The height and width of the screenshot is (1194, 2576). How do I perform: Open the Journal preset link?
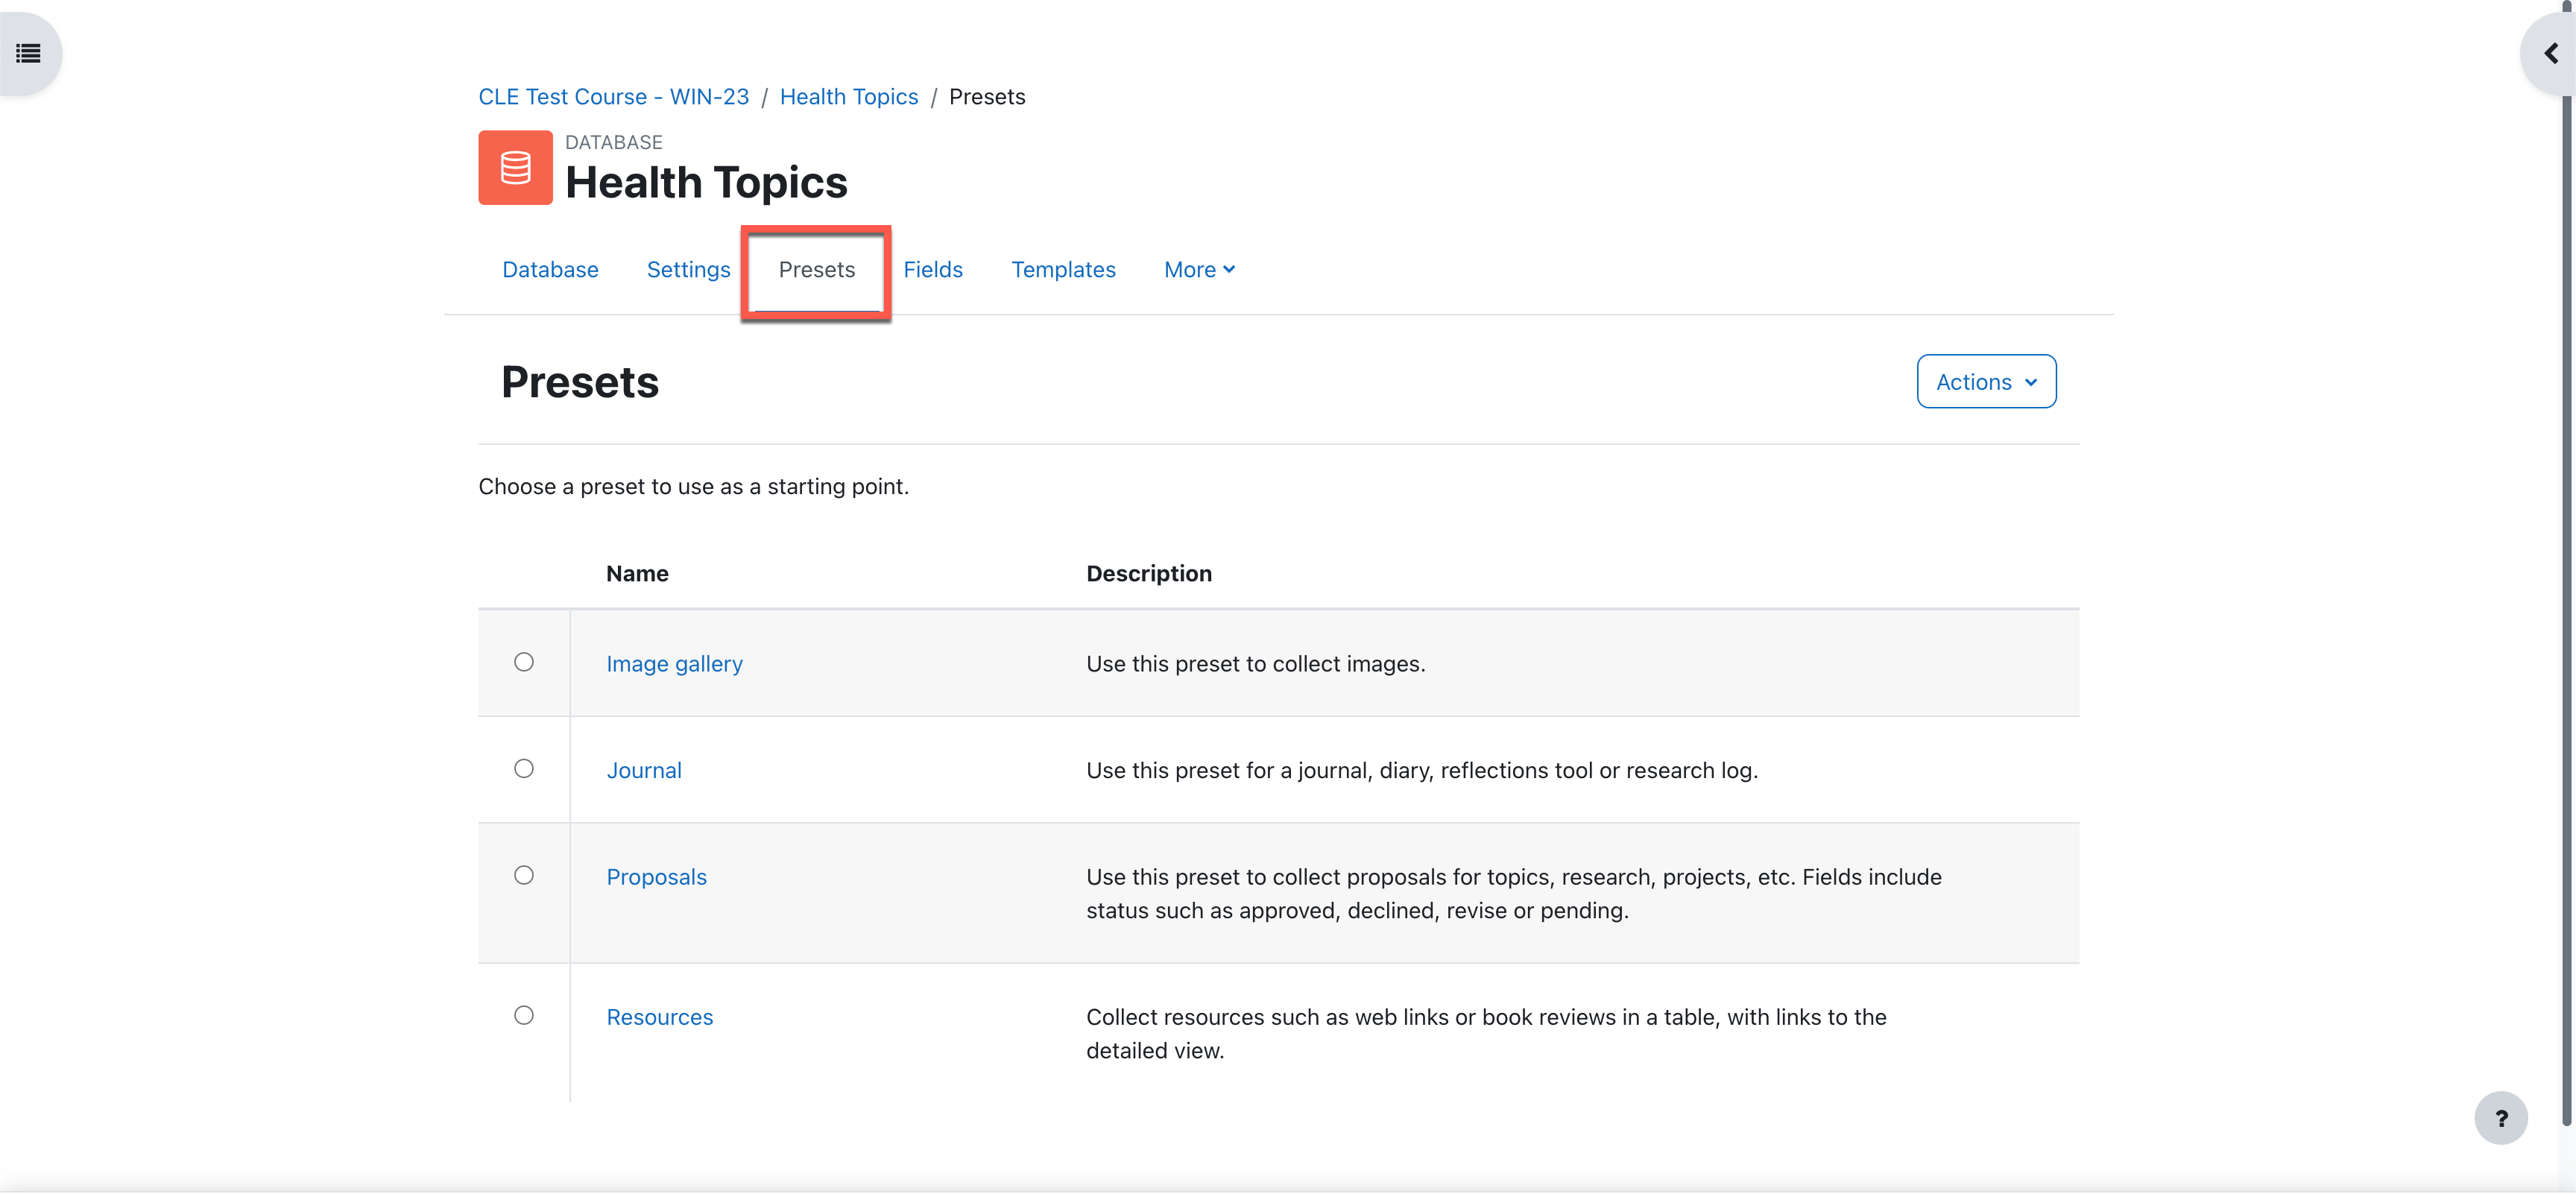pos(644,770)
